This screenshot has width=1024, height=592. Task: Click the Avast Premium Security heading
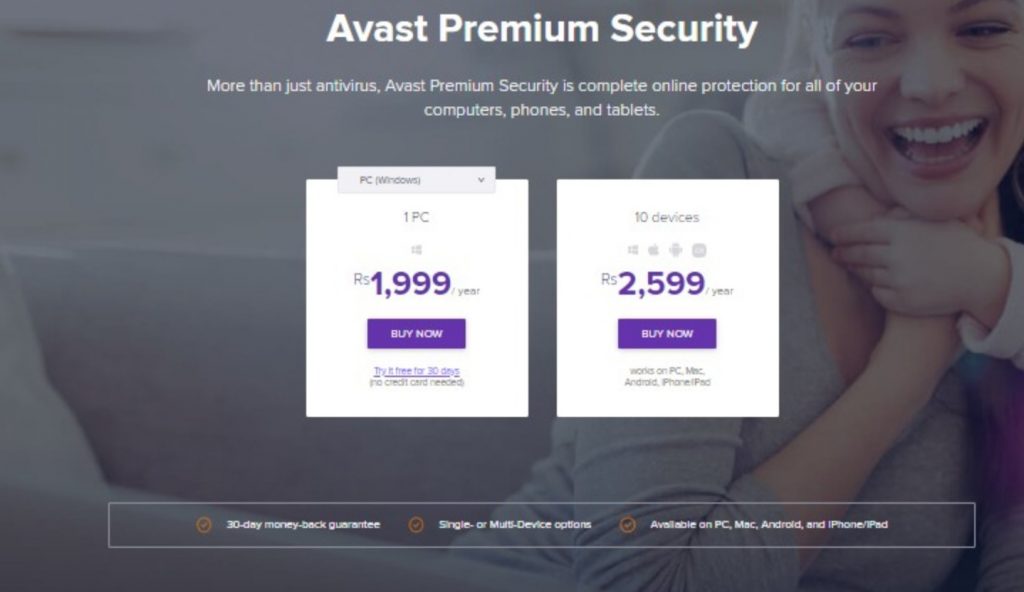point(540,30)
